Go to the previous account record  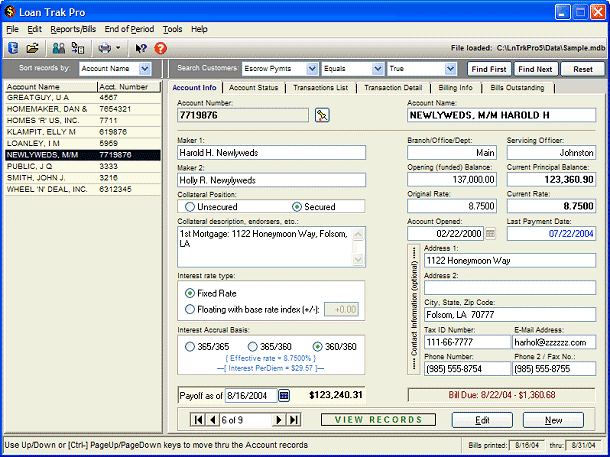pos(212,420)
